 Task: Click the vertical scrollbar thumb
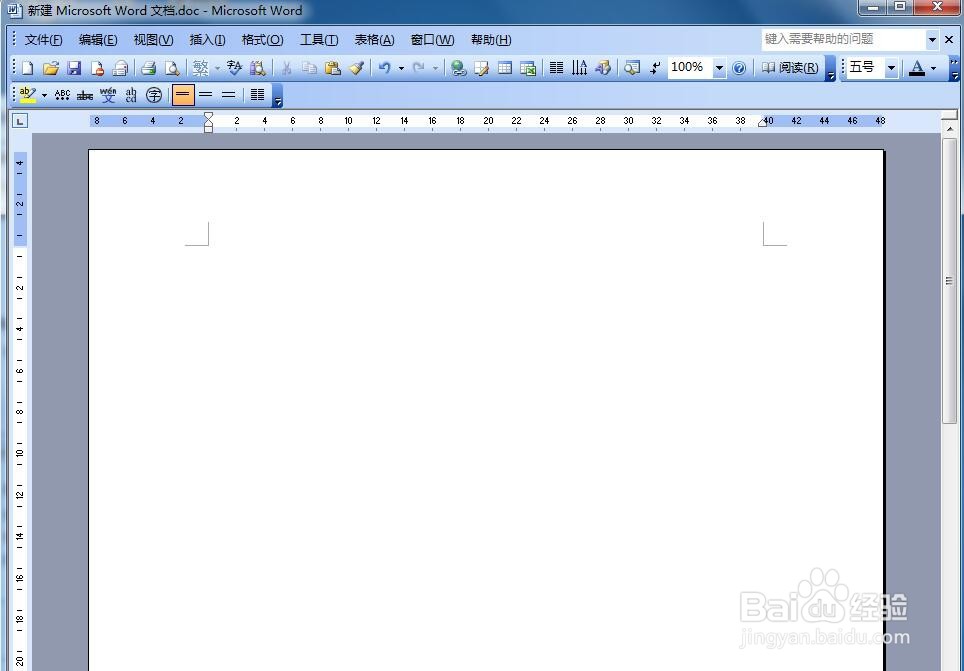point(949,280)
